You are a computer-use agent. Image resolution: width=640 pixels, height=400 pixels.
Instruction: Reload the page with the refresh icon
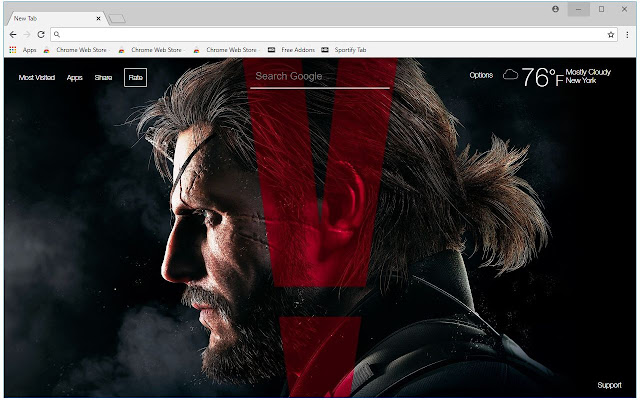[x=41, y=35]
